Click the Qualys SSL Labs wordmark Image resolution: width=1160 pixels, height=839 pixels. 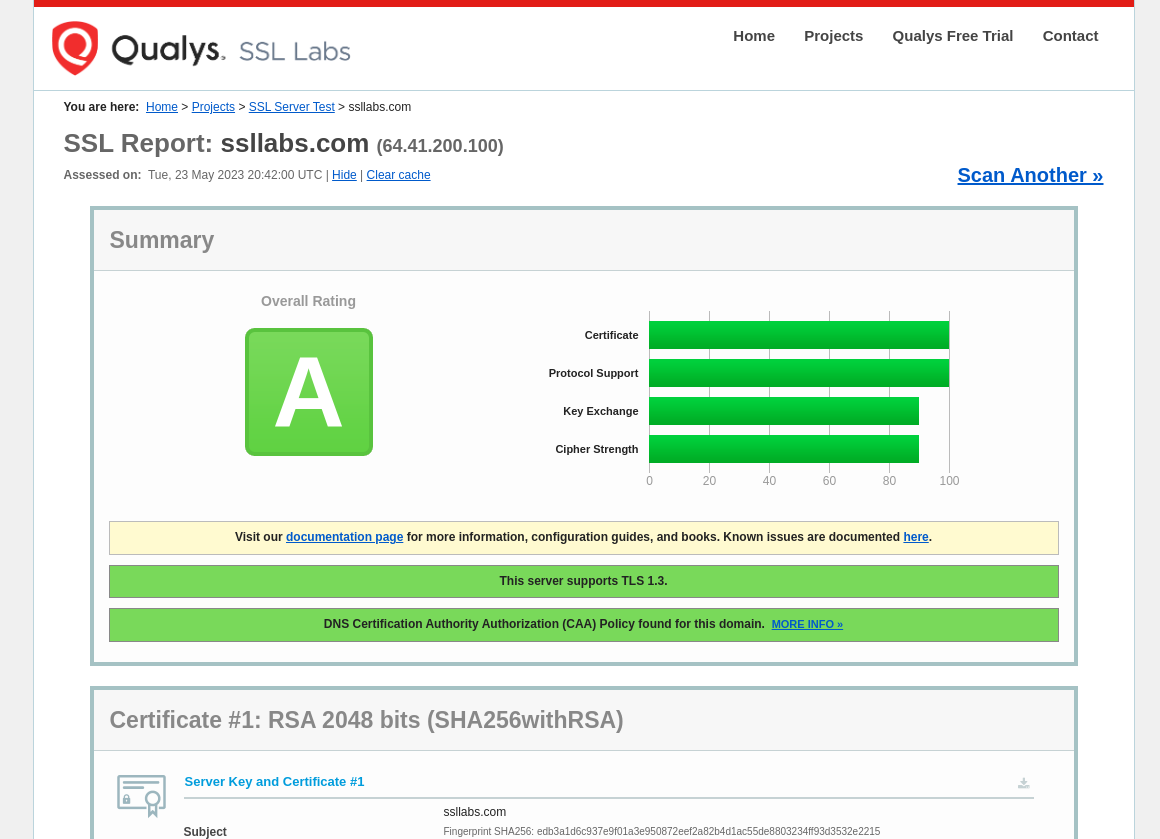(230, 50)
